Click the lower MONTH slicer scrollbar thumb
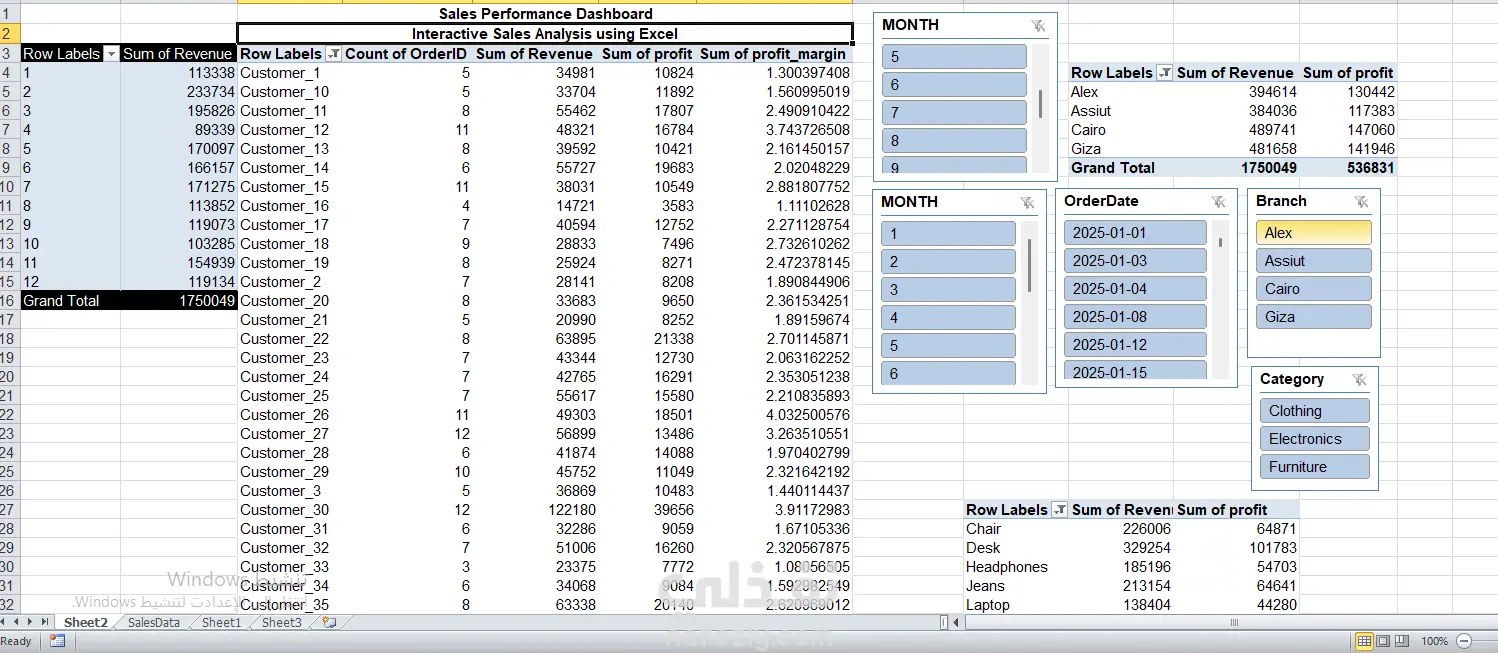The height and width of the screenshot is (653, 1498). tap(1030, 267)
